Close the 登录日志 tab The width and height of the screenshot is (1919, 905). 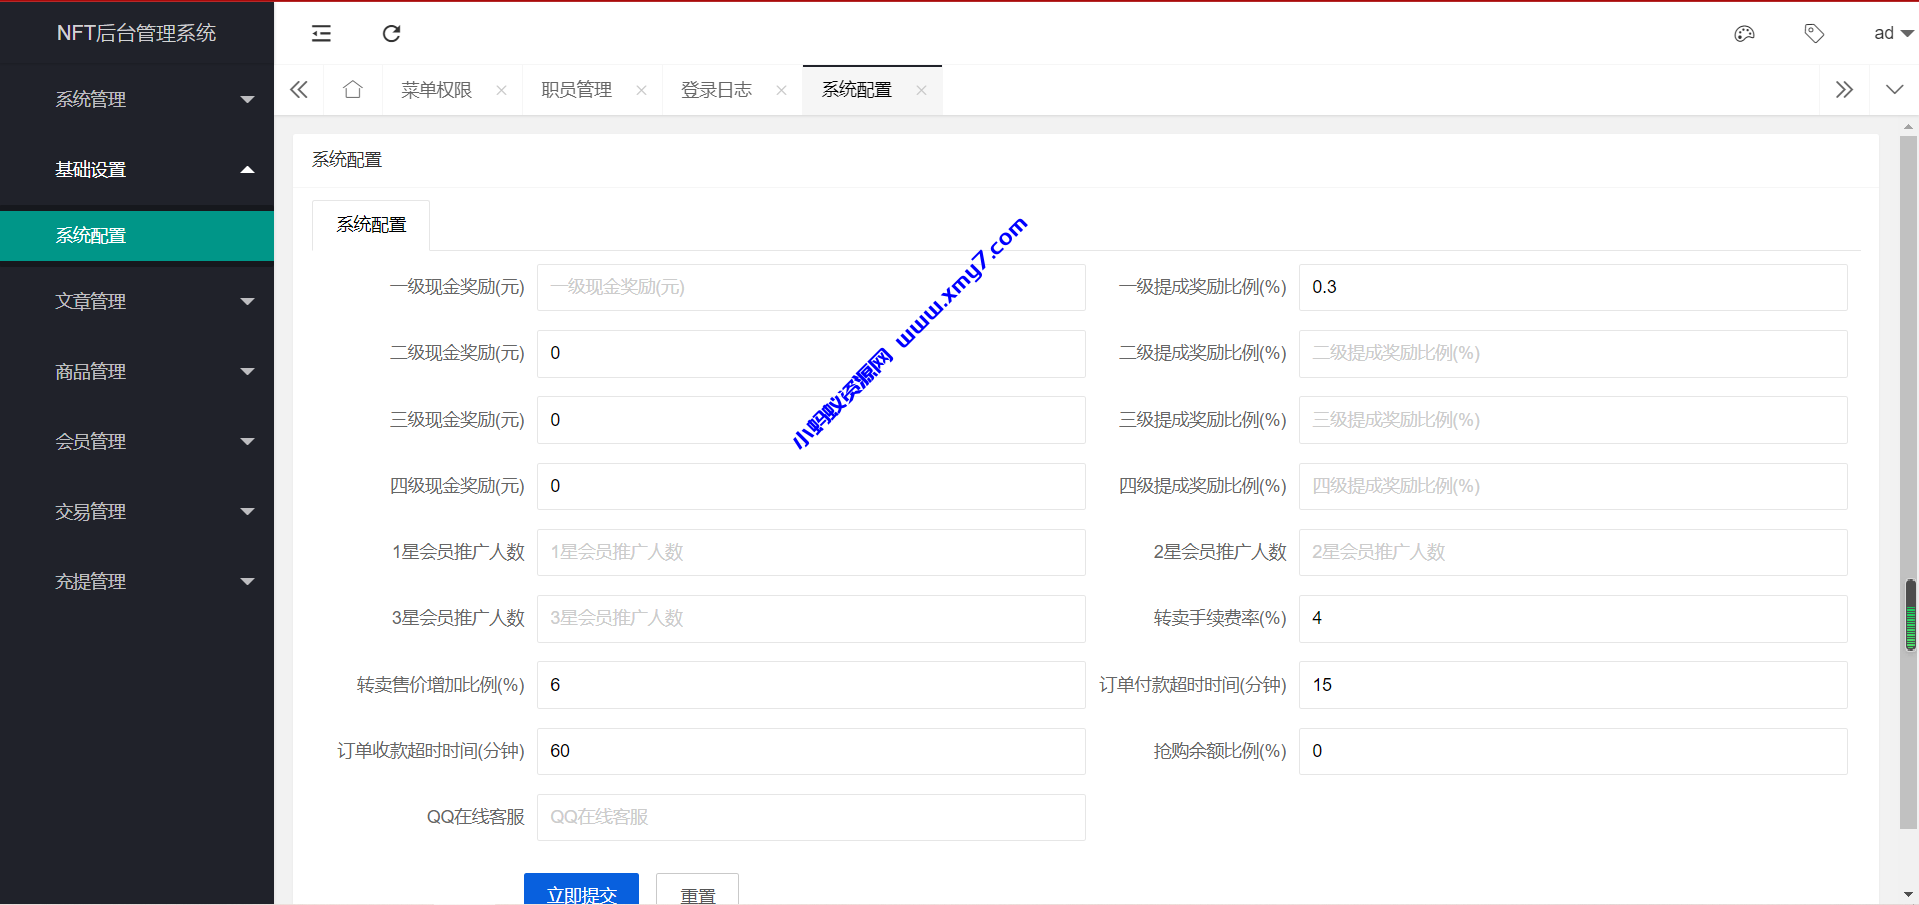781,89
